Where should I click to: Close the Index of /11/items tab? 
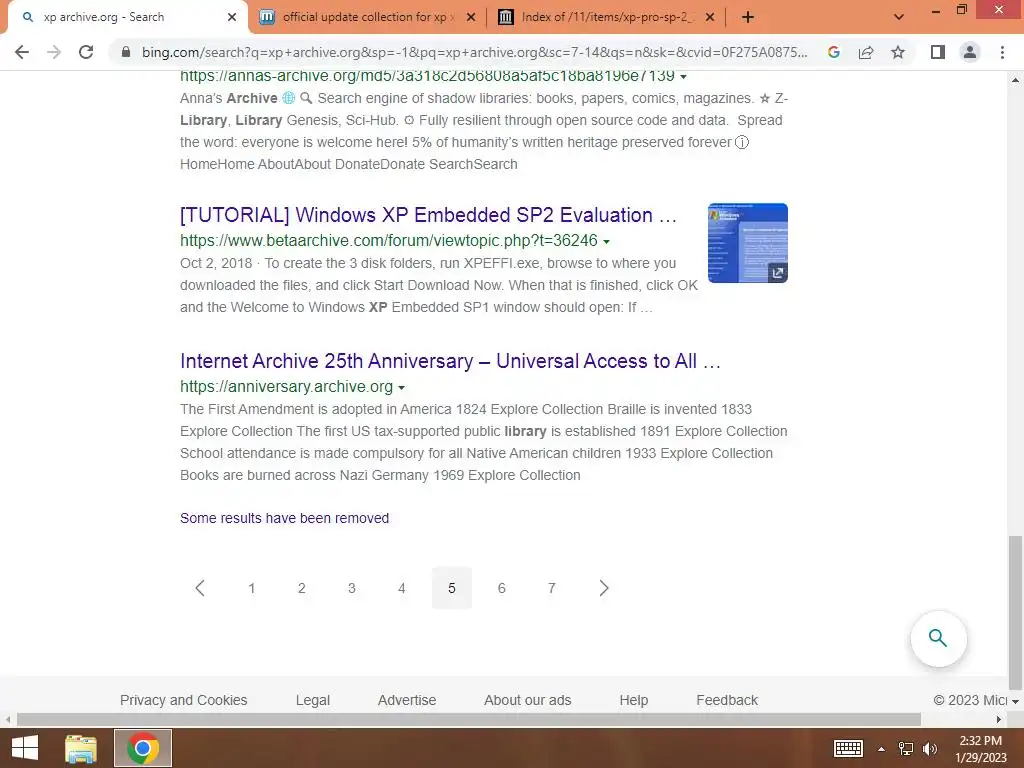[710, 17]
